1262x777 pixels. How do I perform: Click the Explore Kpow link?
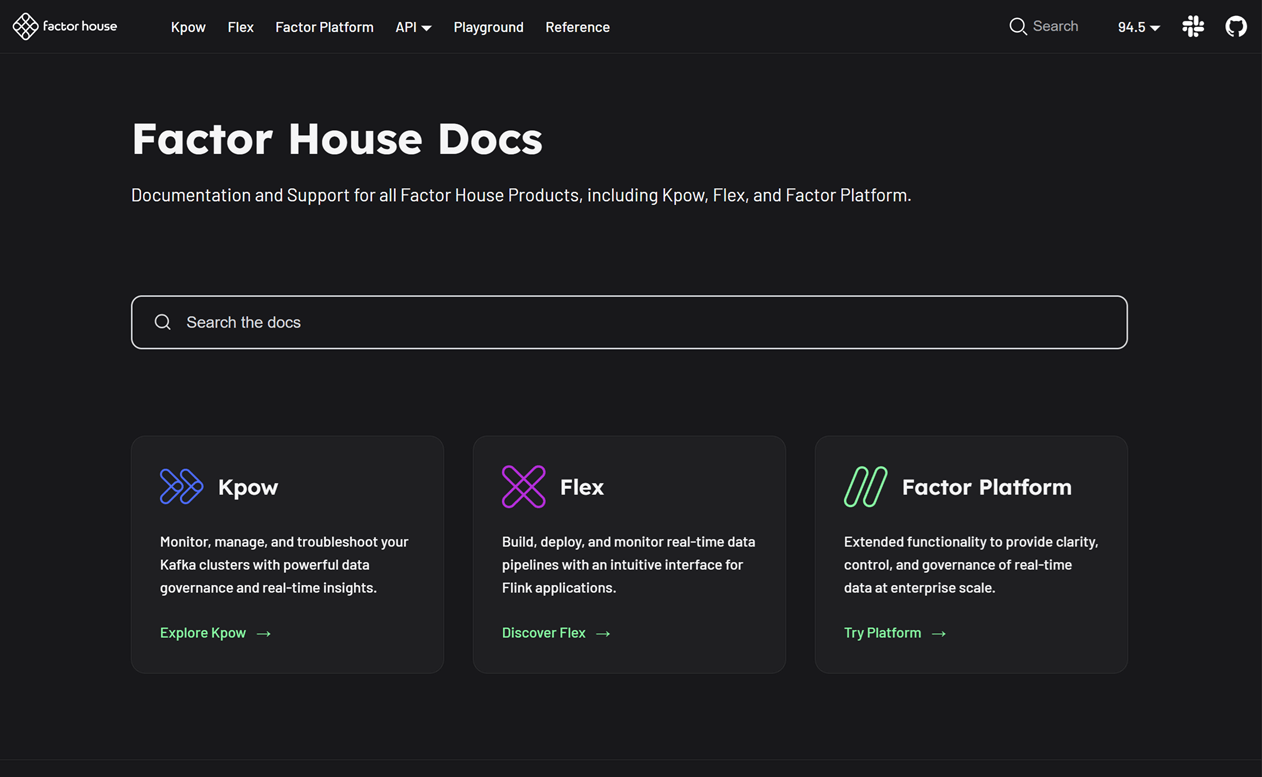[x=203, y=632]
